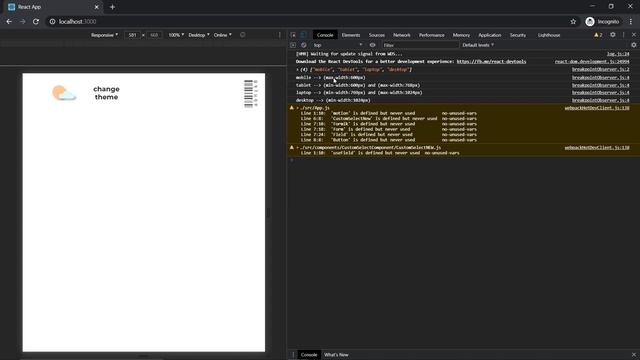The width and height of the screenshot is (640, 360).
Task: Select the drawer Console tab
Action: [x=309, y=355]
